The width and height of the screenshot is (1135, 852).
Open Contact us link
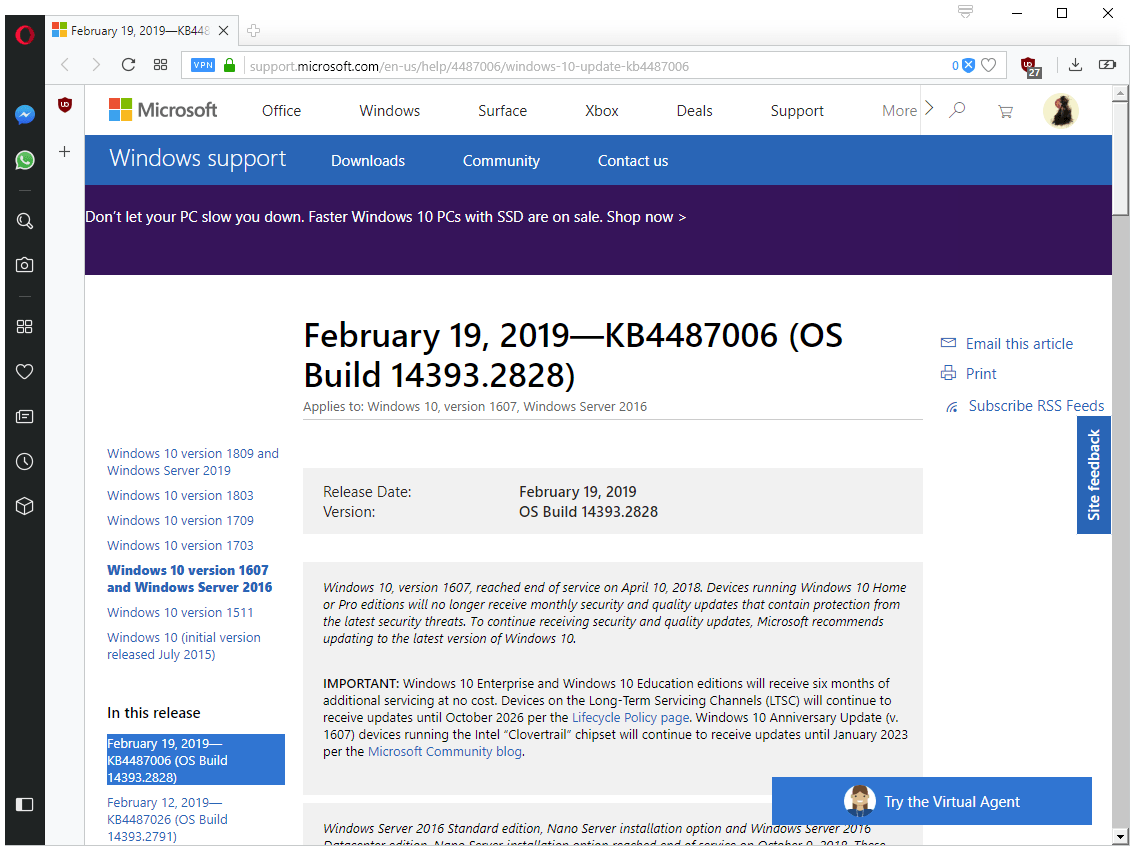coord(633,161)
